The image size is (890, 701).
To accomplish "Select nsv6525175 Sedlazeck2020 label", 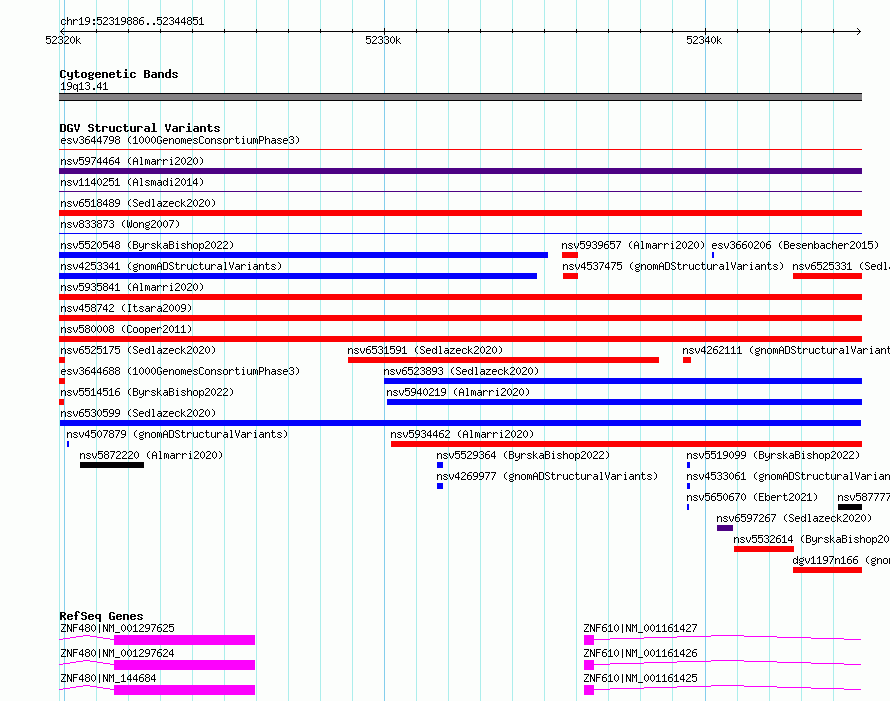I will point(138,350).
